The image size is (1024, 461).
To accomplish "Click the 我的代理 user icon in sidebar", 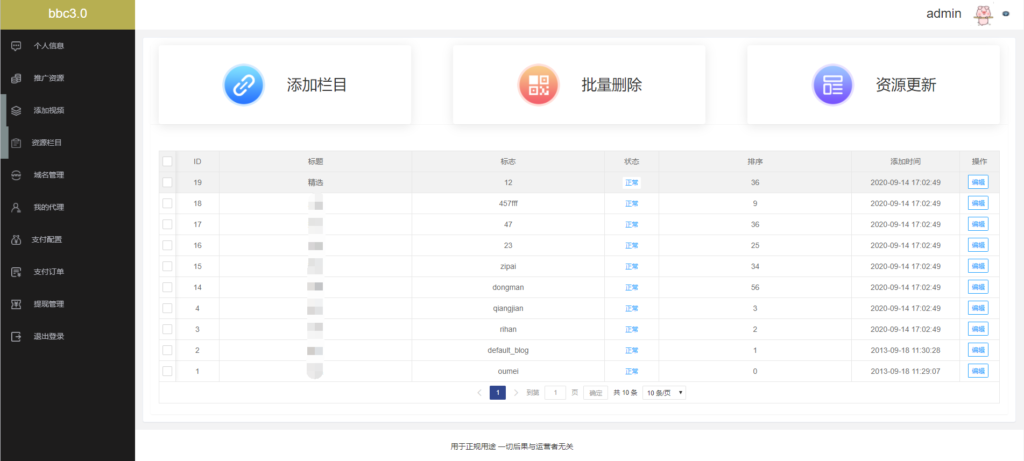I will tap(16, 208).
